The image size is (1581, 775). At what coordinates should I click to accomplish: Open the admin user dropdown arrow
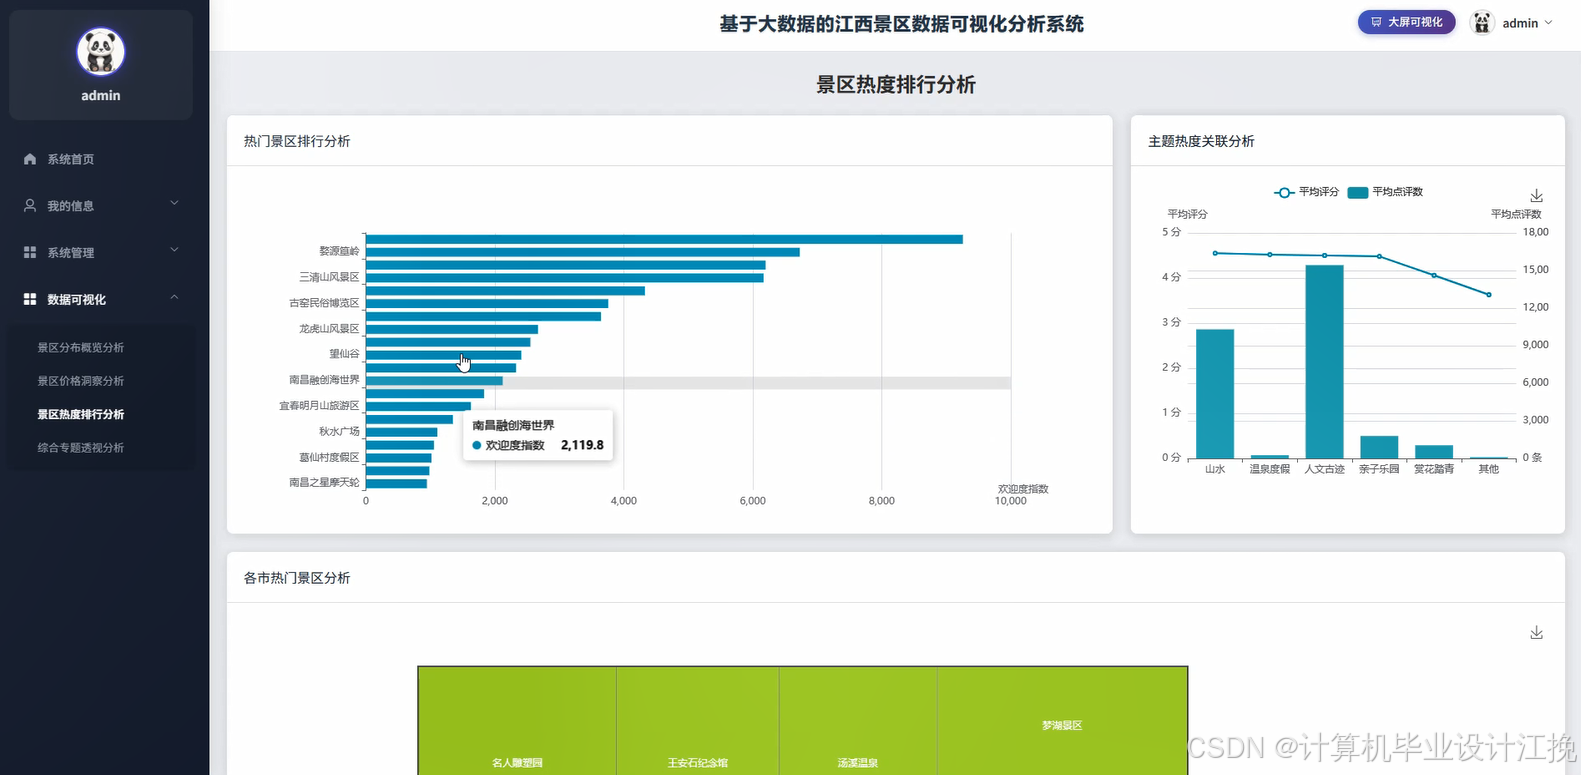tap(1549, 22)
